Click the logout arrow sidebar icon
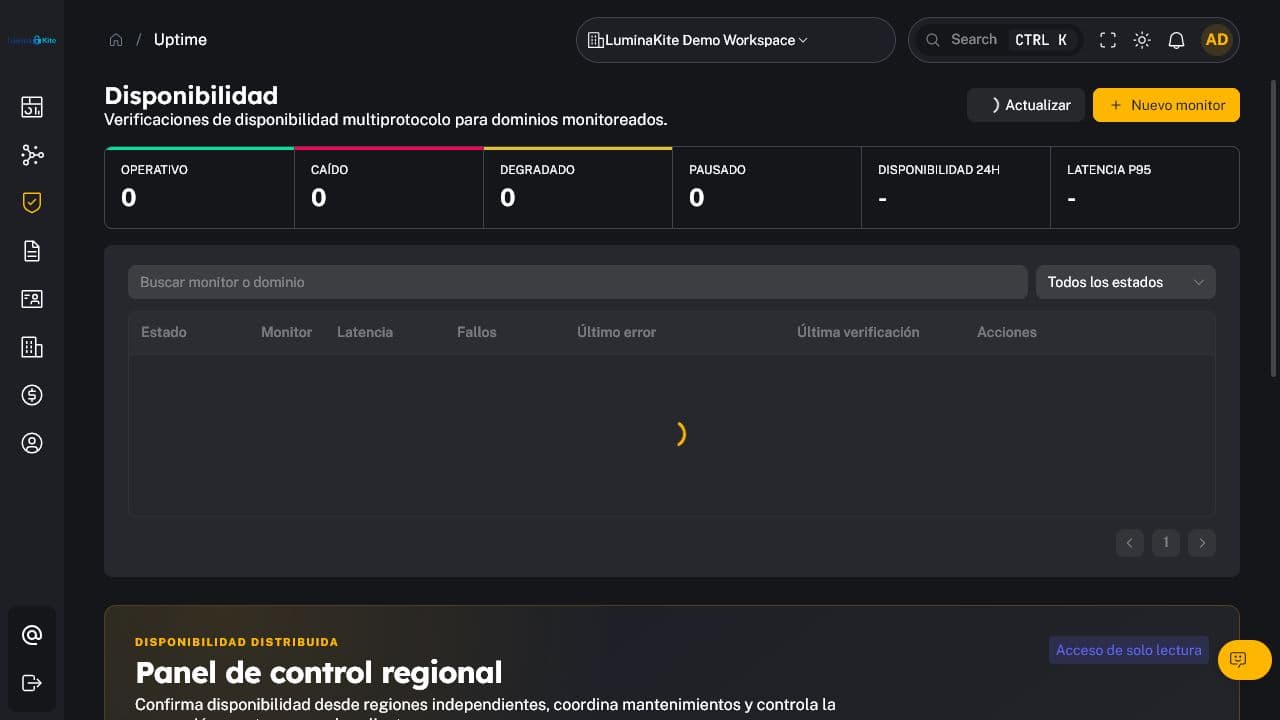The image size is (1280, 720). [32, 683]
